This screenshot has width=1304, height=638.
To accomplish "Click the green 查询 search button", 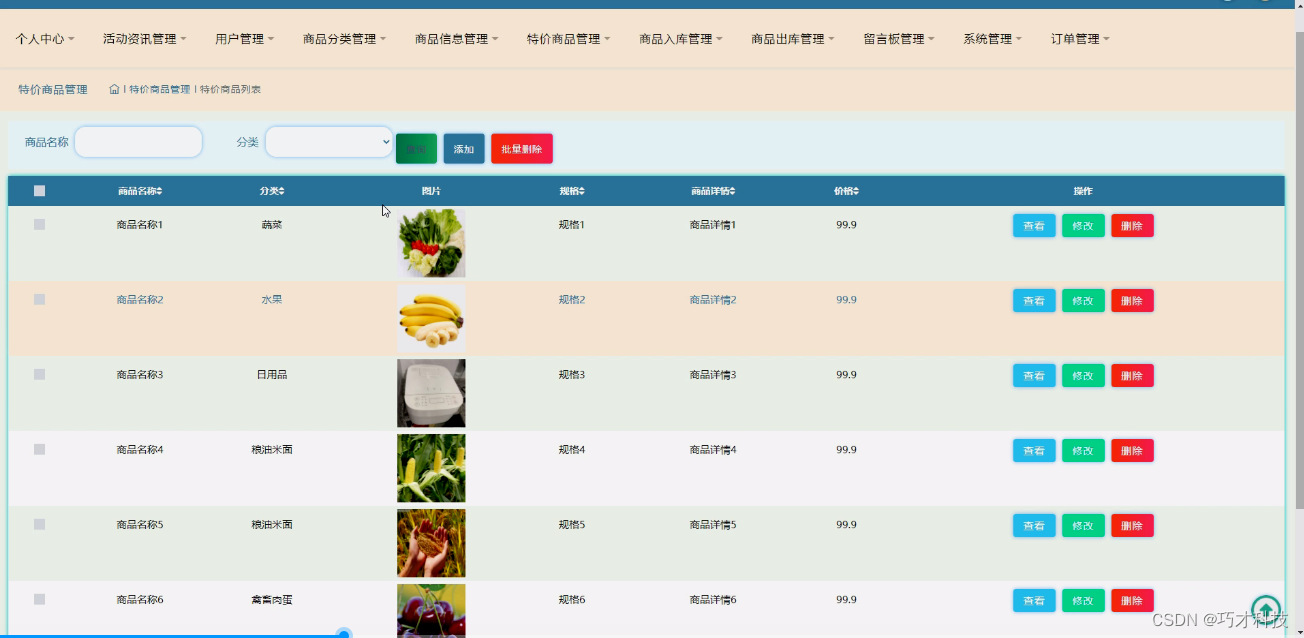I will pyautogui.click(x=416, y=148).
